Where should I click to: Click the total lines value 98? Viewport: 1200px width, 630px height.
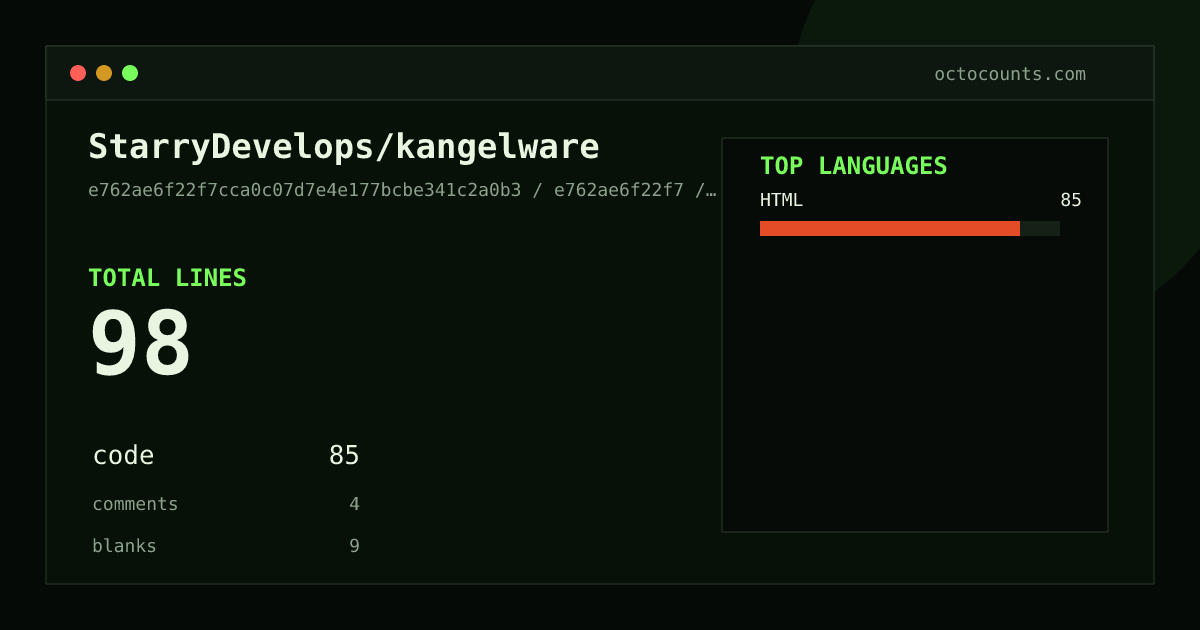140,343
